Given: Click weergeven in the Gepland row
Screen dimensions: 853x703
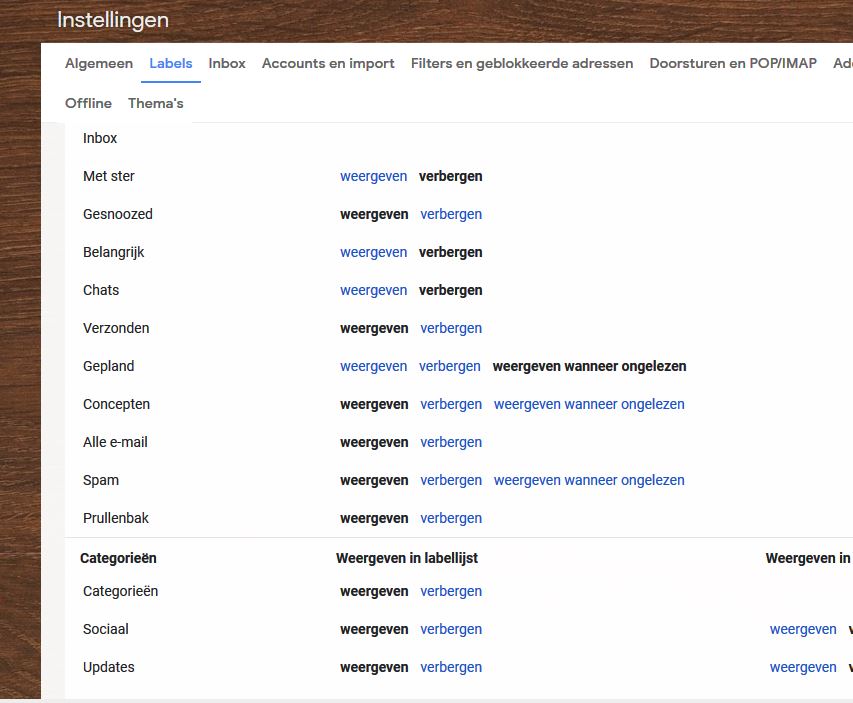Looking at the screenshot, I should pos(373,366).
